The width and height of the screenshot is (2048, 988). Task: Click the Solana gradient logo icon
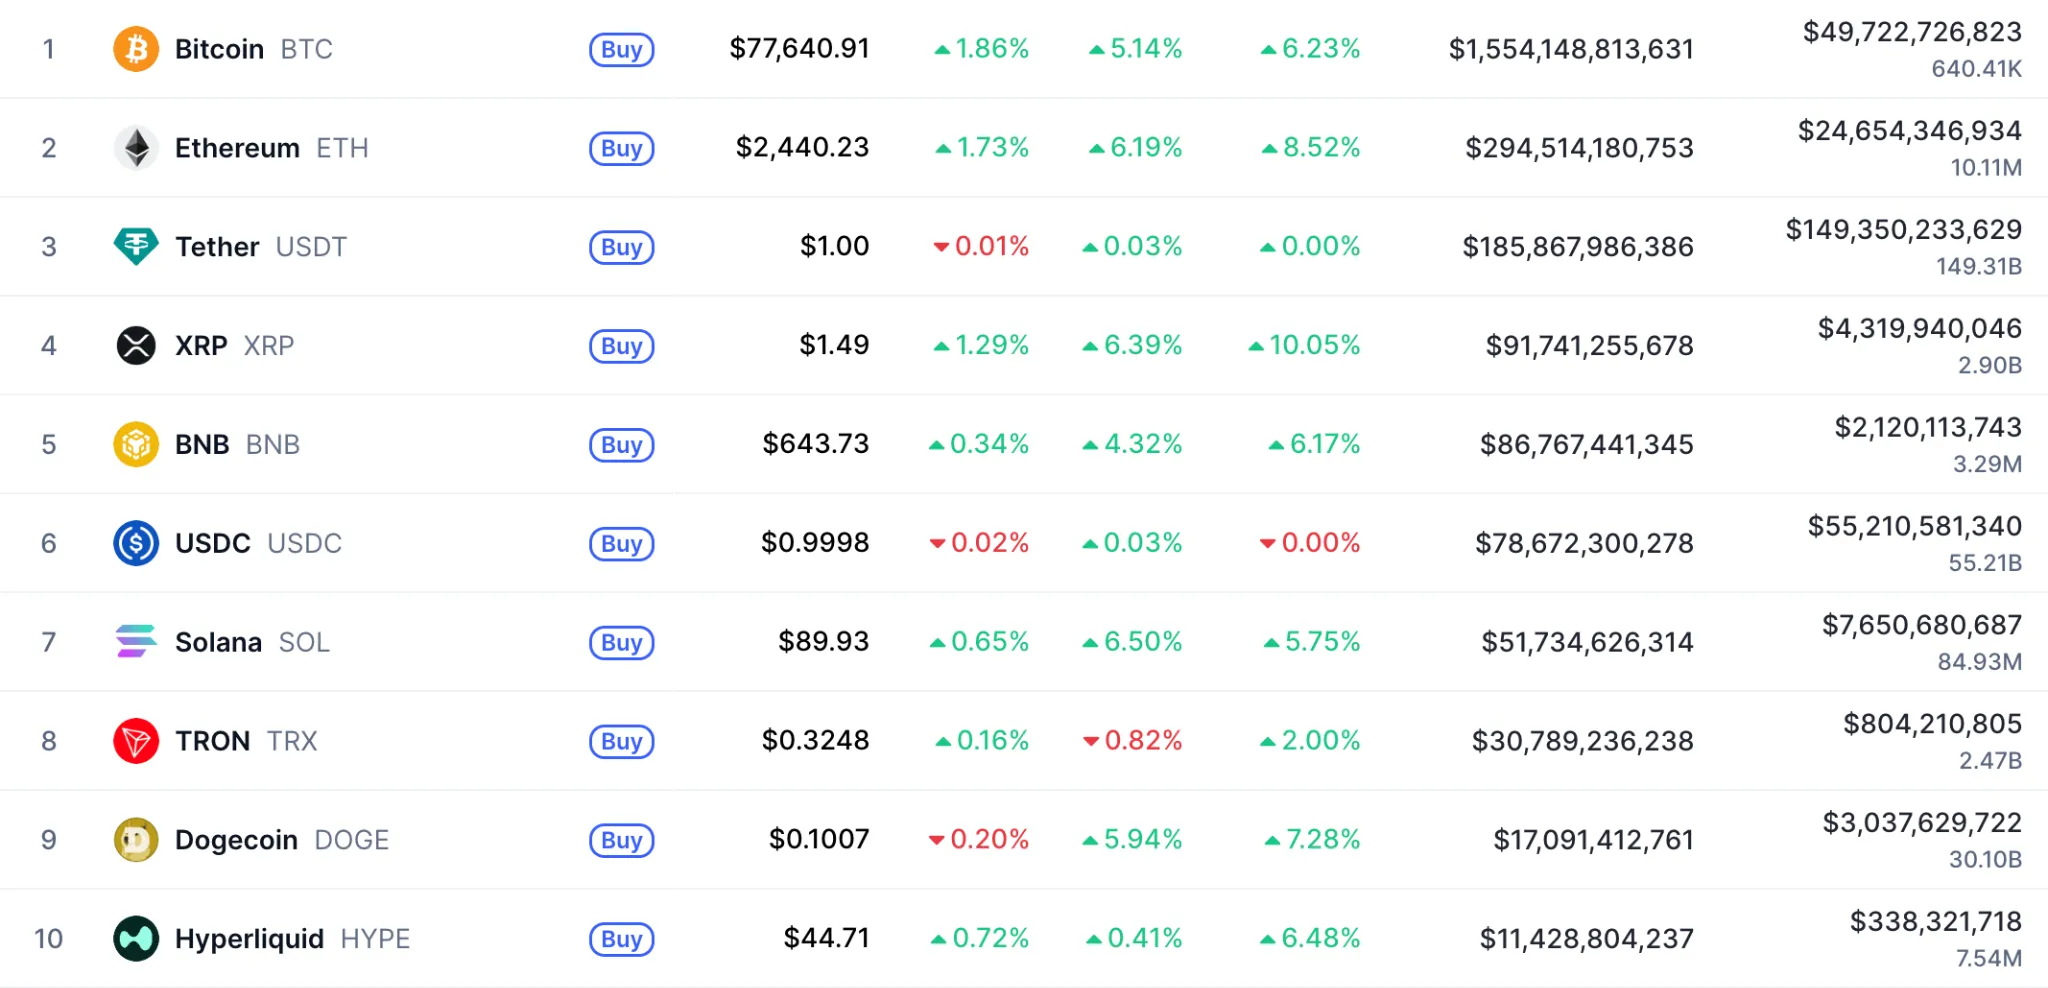point(136,641)
